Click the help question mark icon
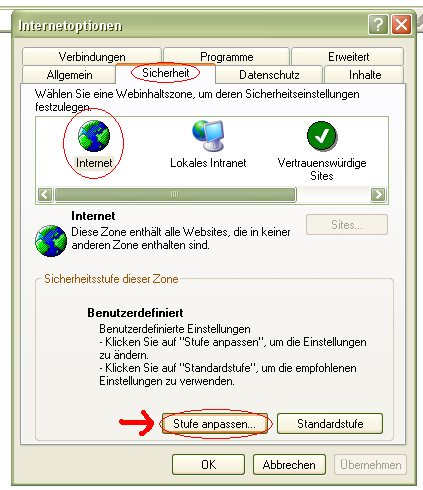This screenshot has height=490, width=423. coord(378,24)
